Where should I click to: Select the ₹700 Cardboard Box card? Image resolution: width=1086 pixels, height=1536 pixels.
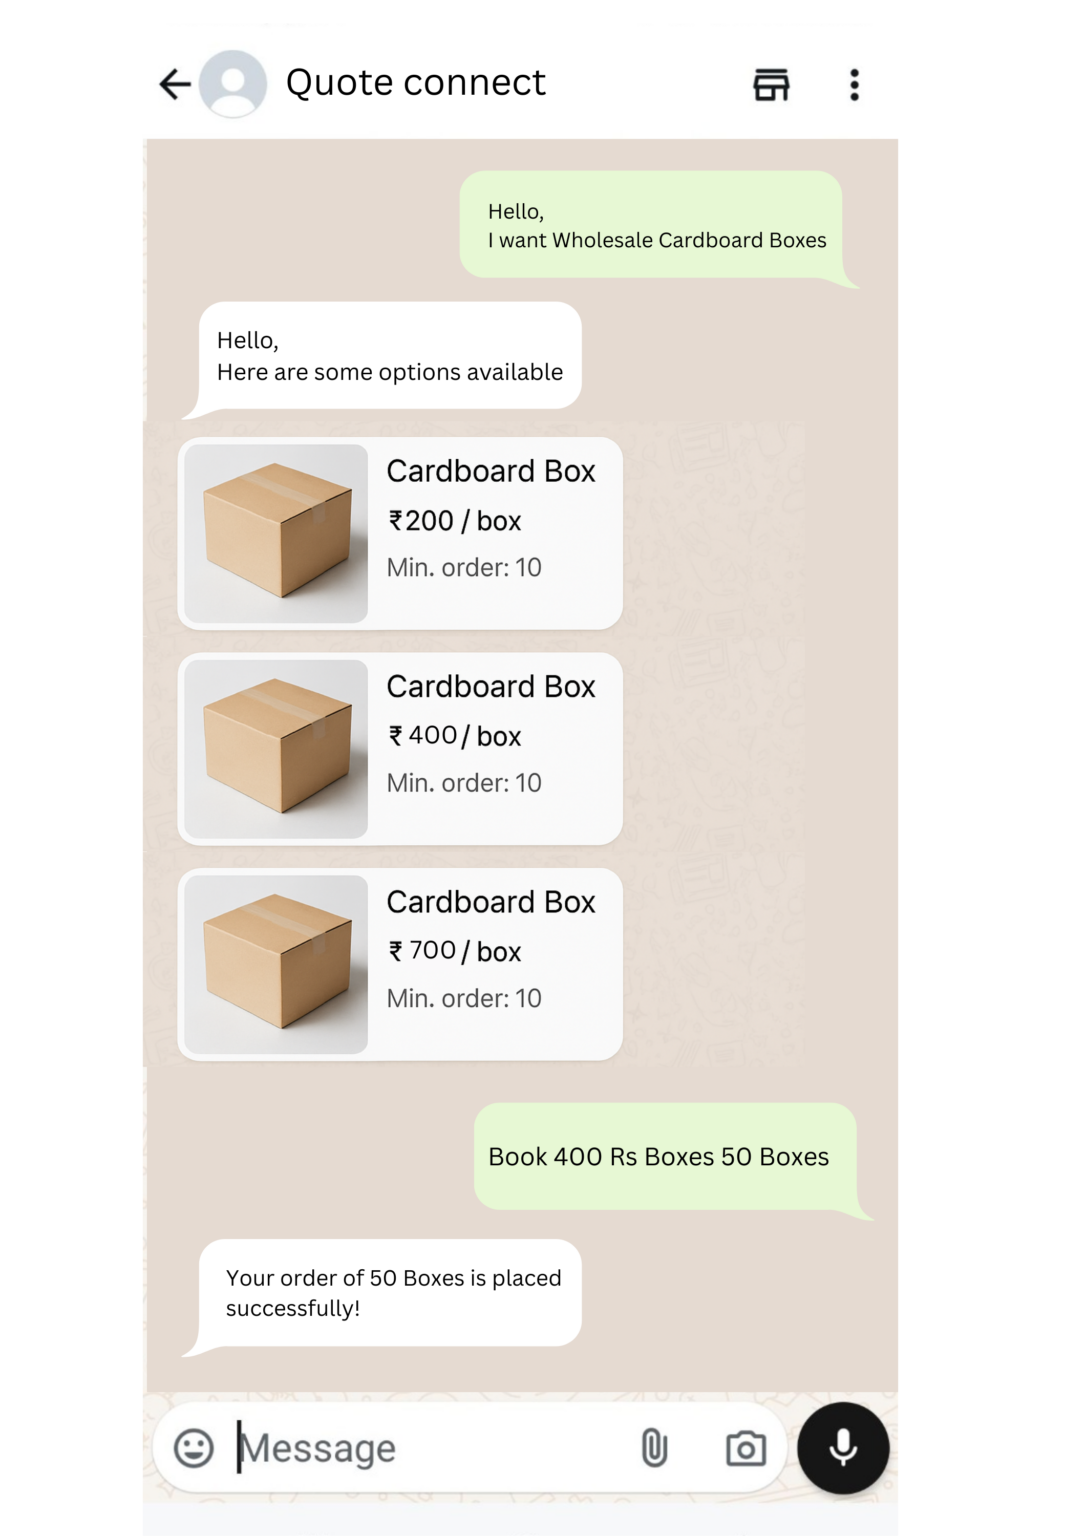coord(400,964)
